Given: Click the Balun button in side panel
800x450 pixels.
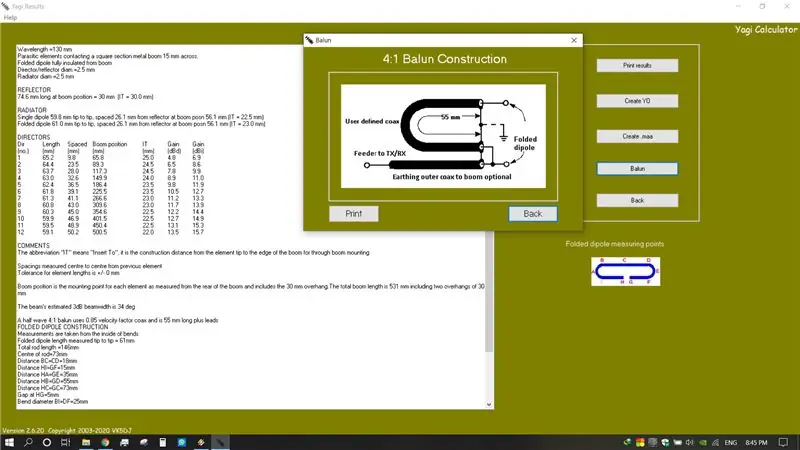Looking at the screenshot, I should click(637, 168).
